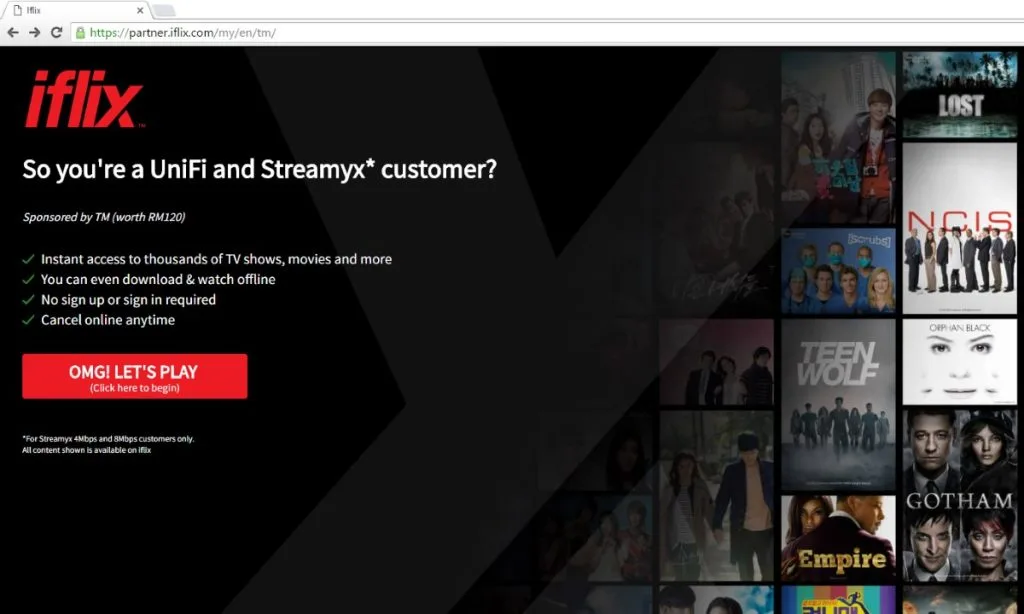Click the browser back arrow
This screenshot has width=1024, height=614.
[x=12, y=32]
